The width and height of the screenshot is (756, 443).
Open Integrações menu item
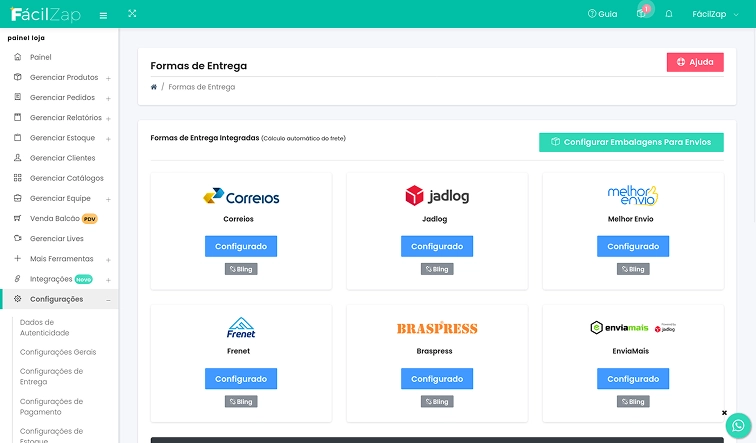51,279
